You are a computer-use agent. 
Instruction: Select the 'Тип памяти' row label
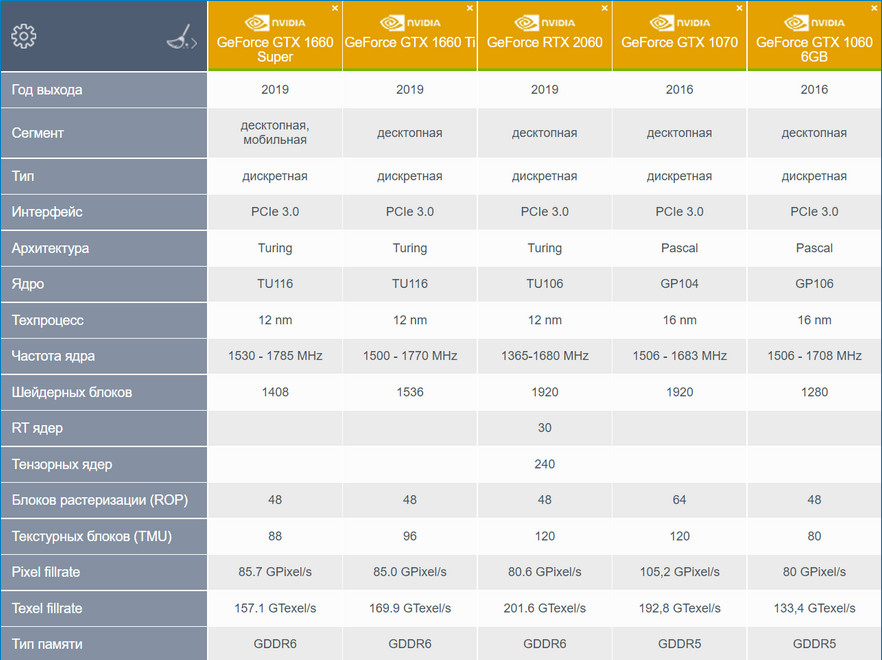tap(47, 644)
